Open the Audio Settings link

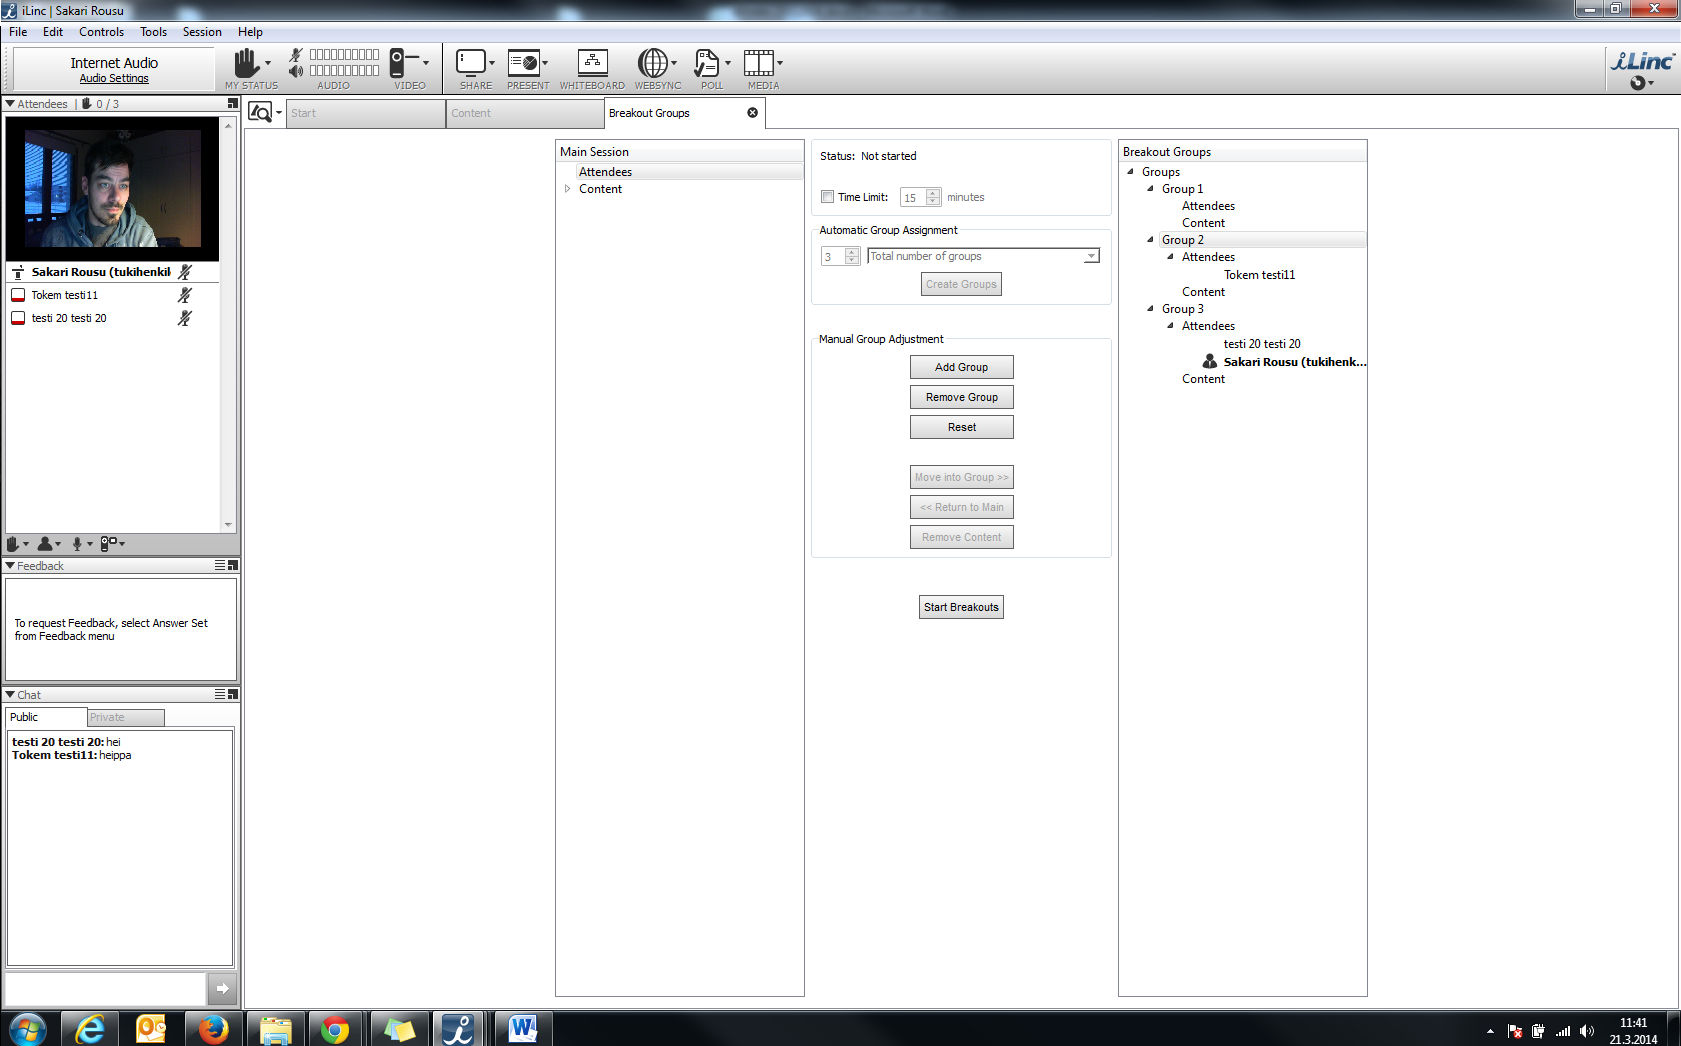pos(114,78)
